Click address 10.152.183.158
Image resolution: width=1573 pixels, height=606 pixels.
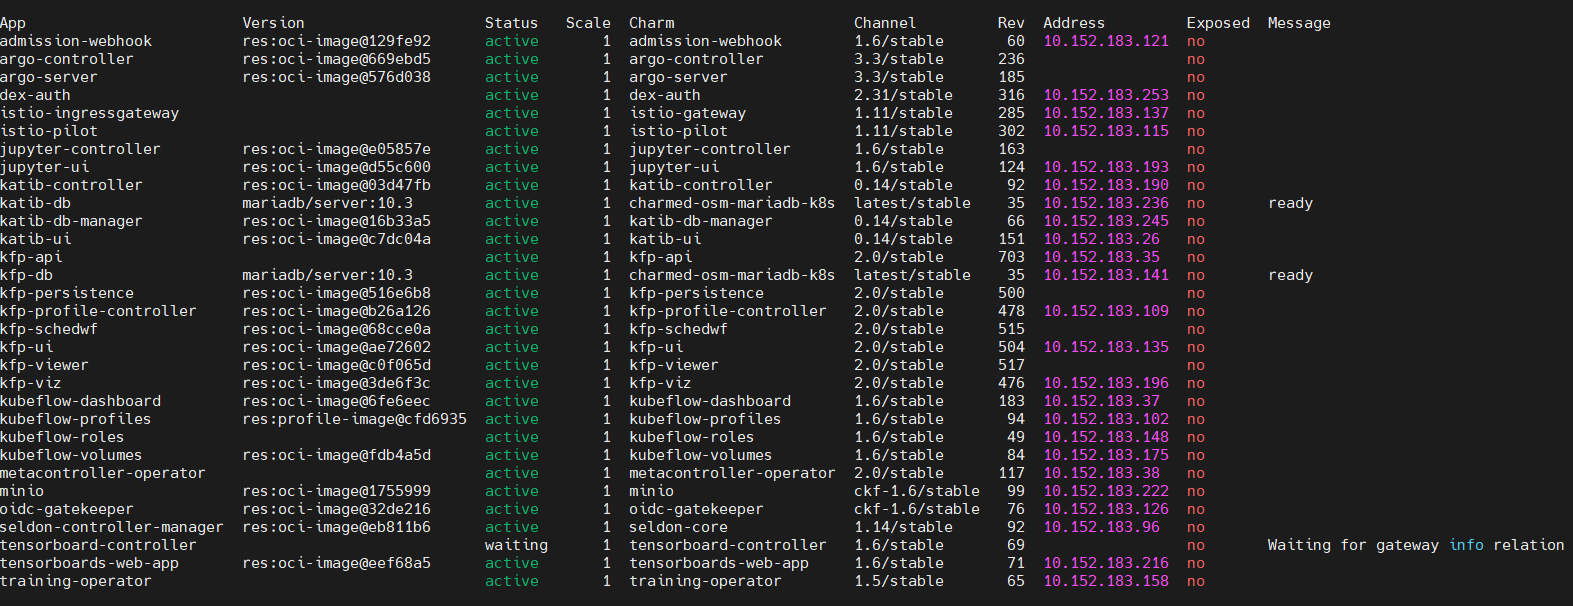coord(1106,581)
